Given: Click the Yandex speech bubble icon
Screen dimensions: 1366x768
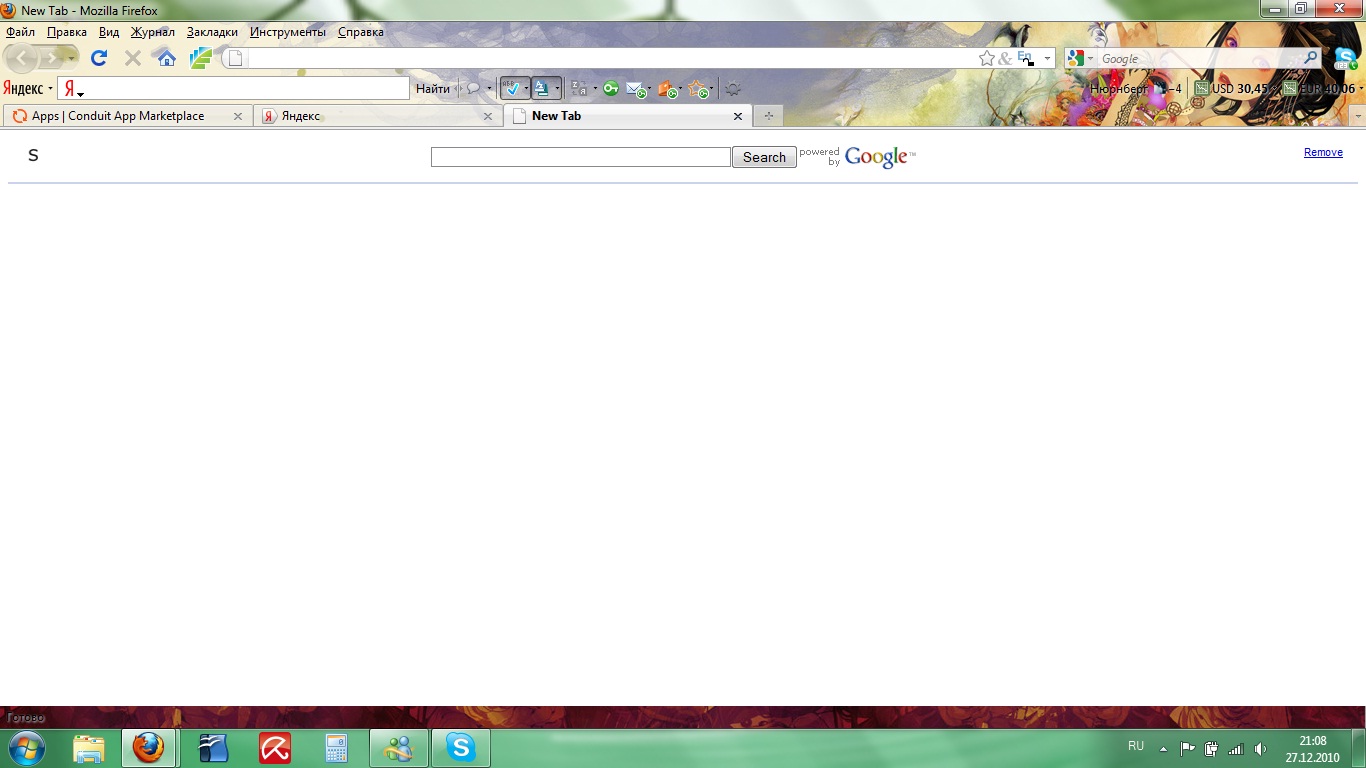Looking at the screenshot, I should (474, 89).
